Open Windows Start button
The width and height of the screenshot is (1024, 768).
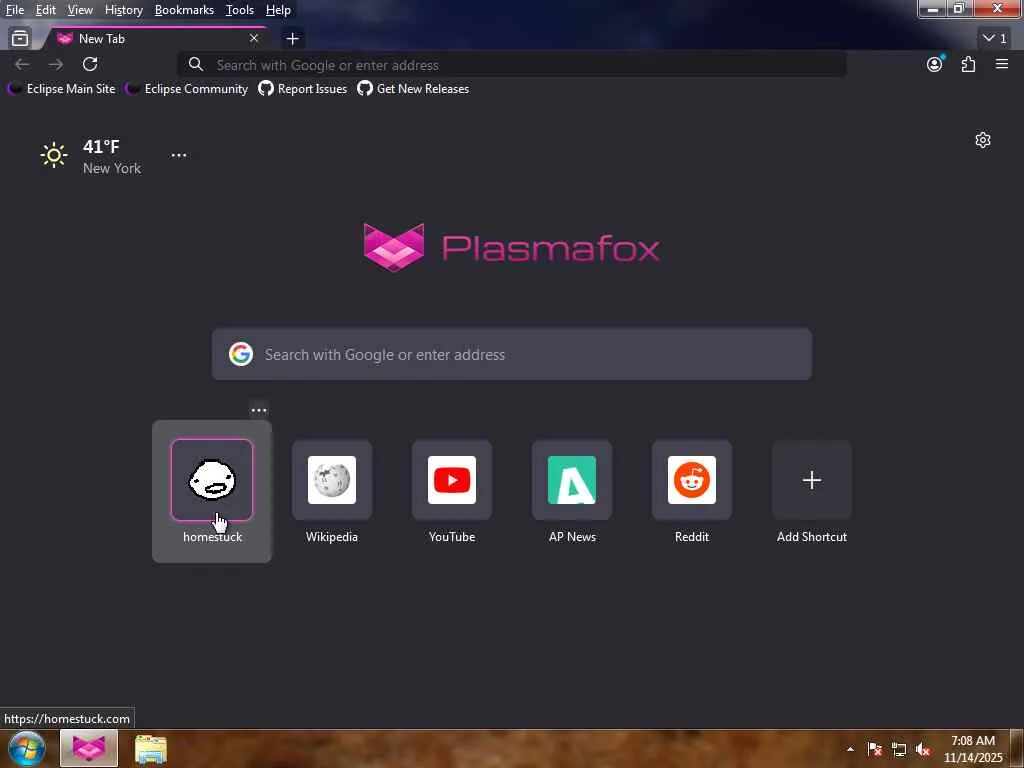point(27,748)
